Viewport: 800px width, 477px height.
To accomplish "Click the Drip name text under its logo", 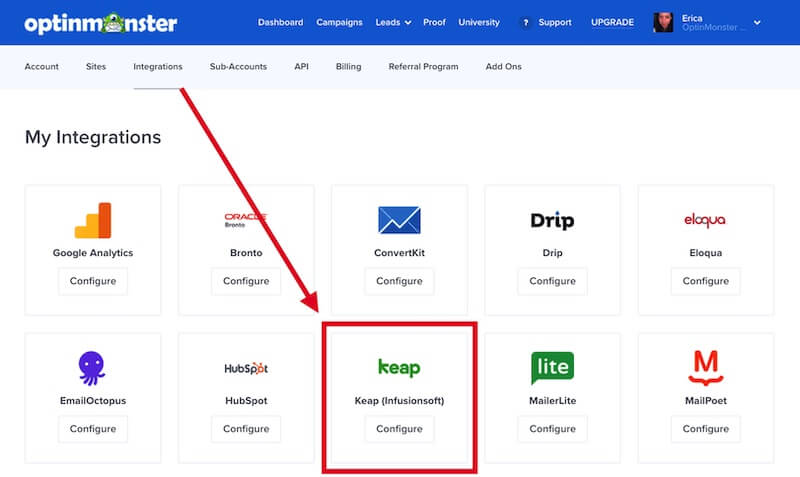I will (553, 253).
